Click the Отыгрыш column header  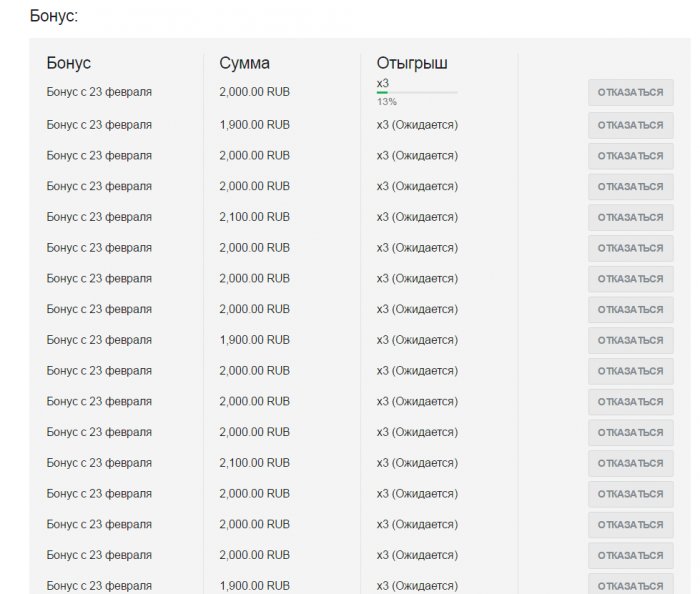click(412, 63)
